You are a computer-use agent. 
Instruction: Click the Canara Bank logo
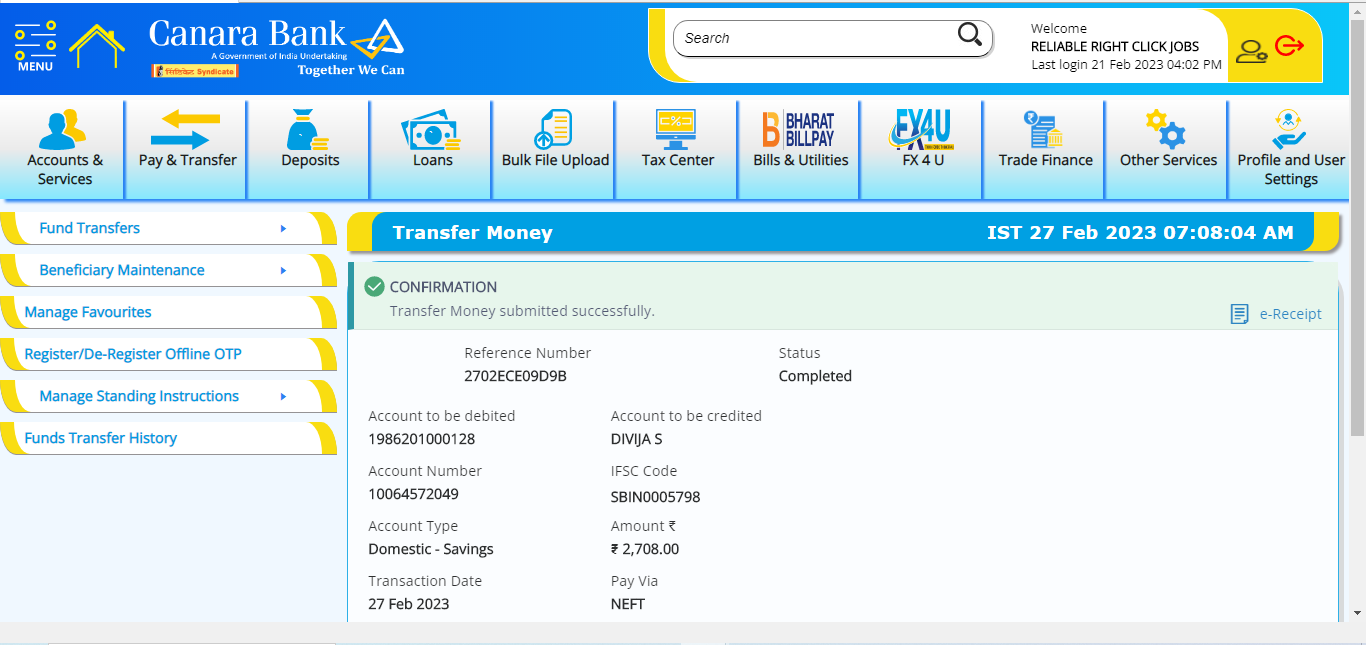click(x=277, y=47)
